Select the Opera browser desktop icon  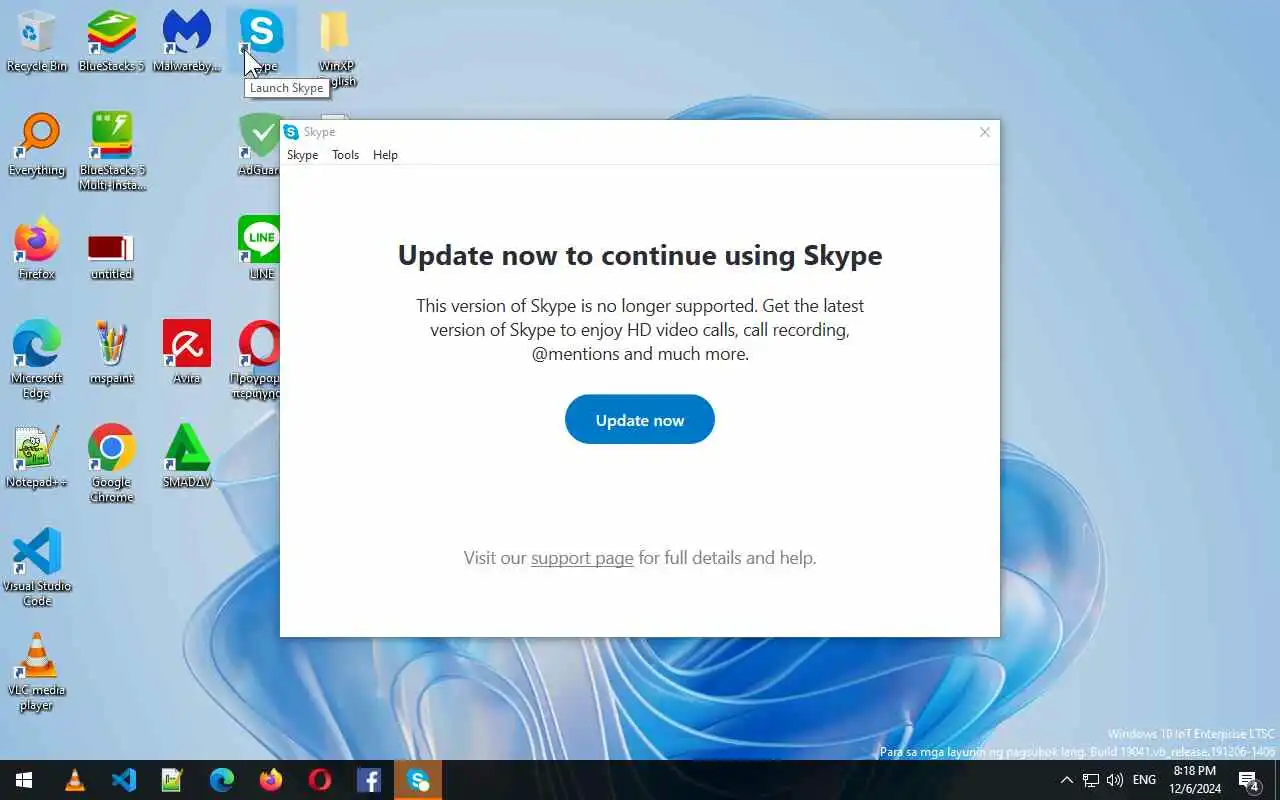(258, 360)
